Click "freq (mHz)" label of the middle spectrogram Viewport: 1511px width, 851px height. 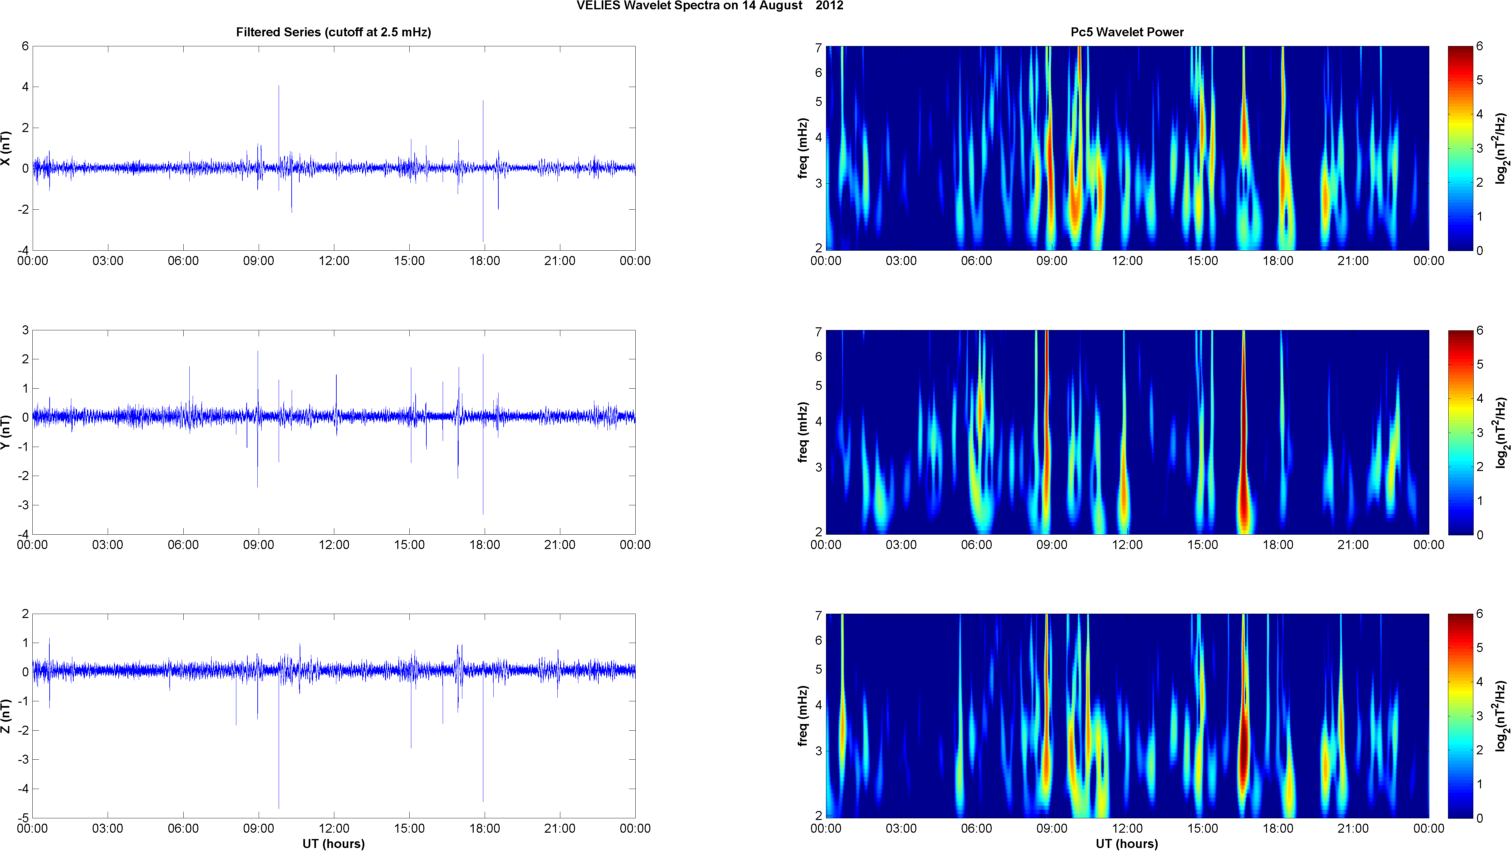pos(803,432)
